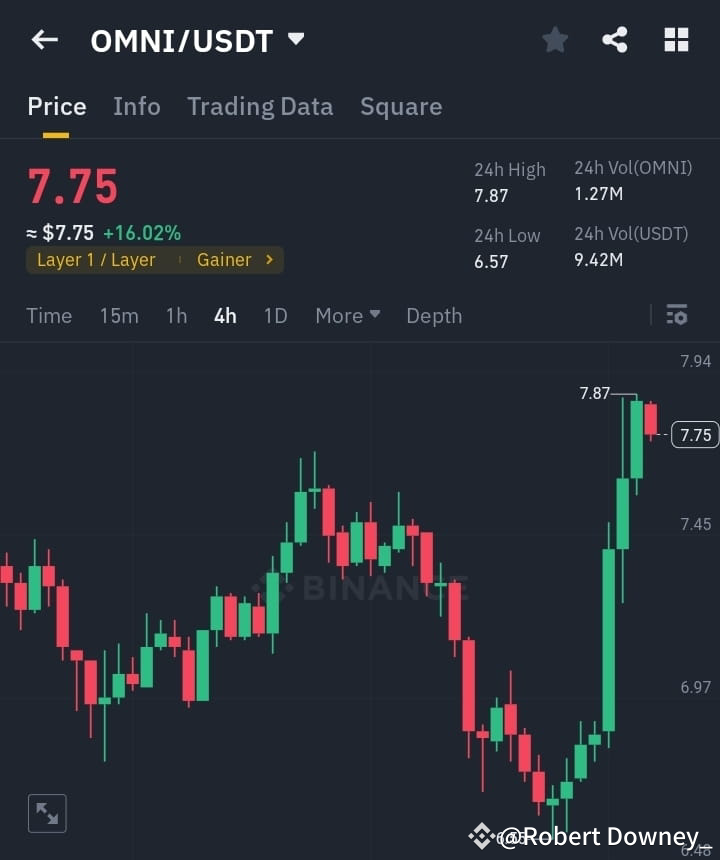Tap the back arrow to exit chart
The image size is (720, 860).
point(43,40)
